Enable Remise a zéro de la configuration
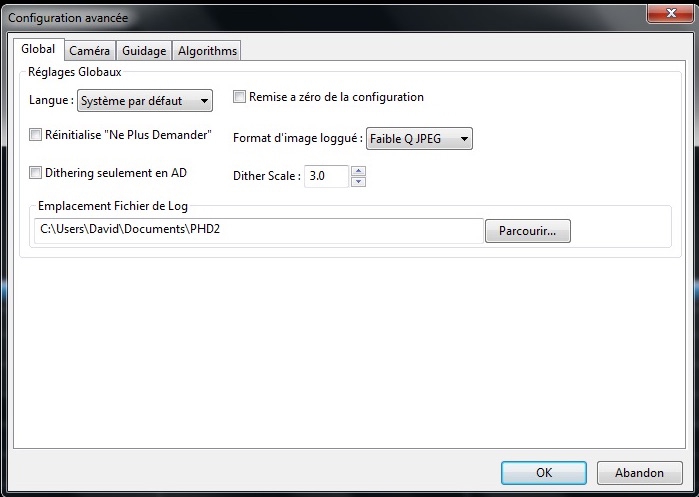This screenshot has width=699, height=497. click(240, 98)
